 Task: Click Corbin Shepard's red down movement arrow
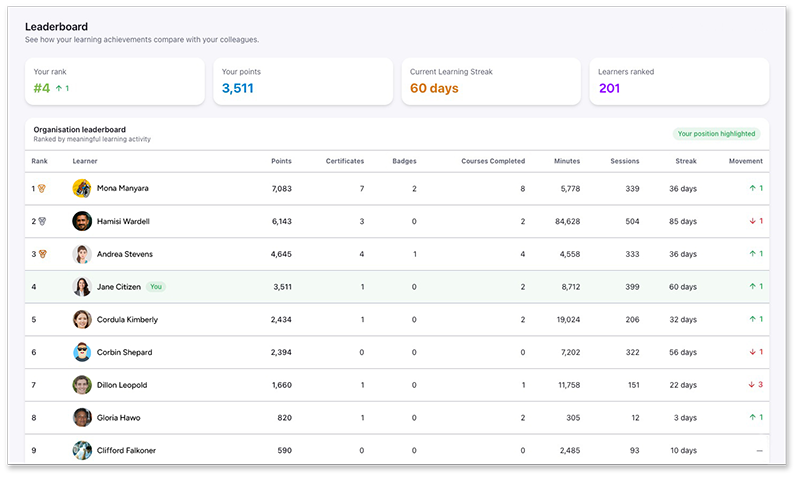click(752, 352)
